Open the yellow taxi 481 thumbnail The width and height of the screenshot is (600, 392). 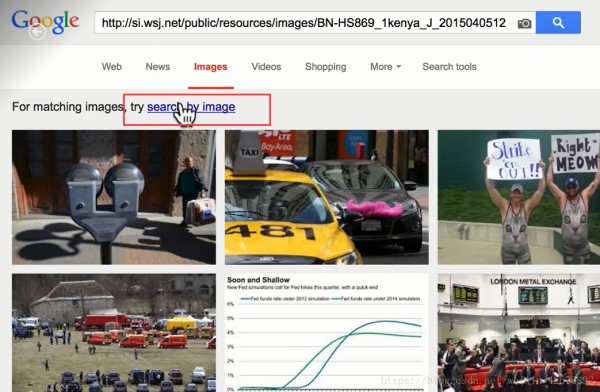point(326,197)
